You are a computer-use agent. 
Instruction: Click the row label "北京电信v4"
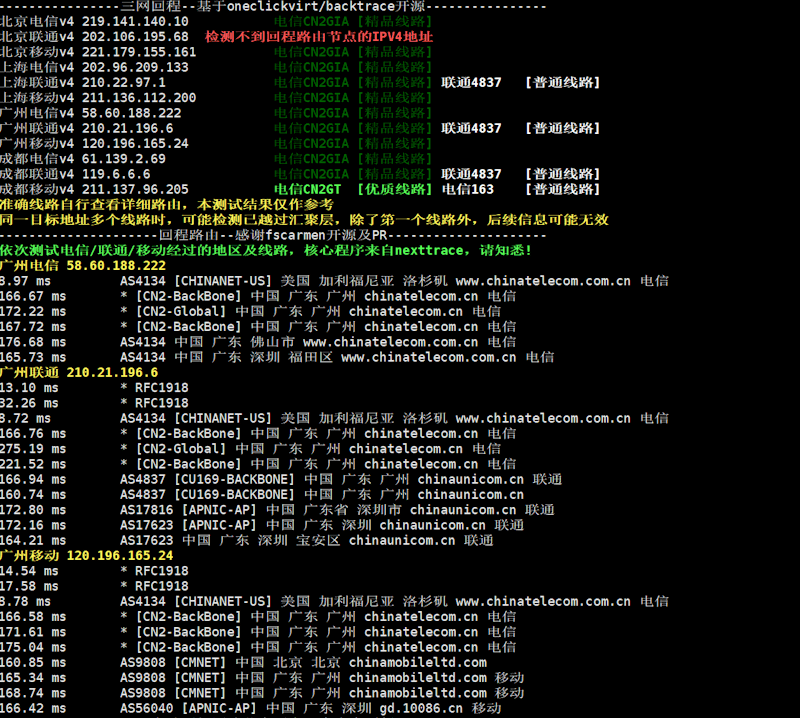[x=37, y=21]
